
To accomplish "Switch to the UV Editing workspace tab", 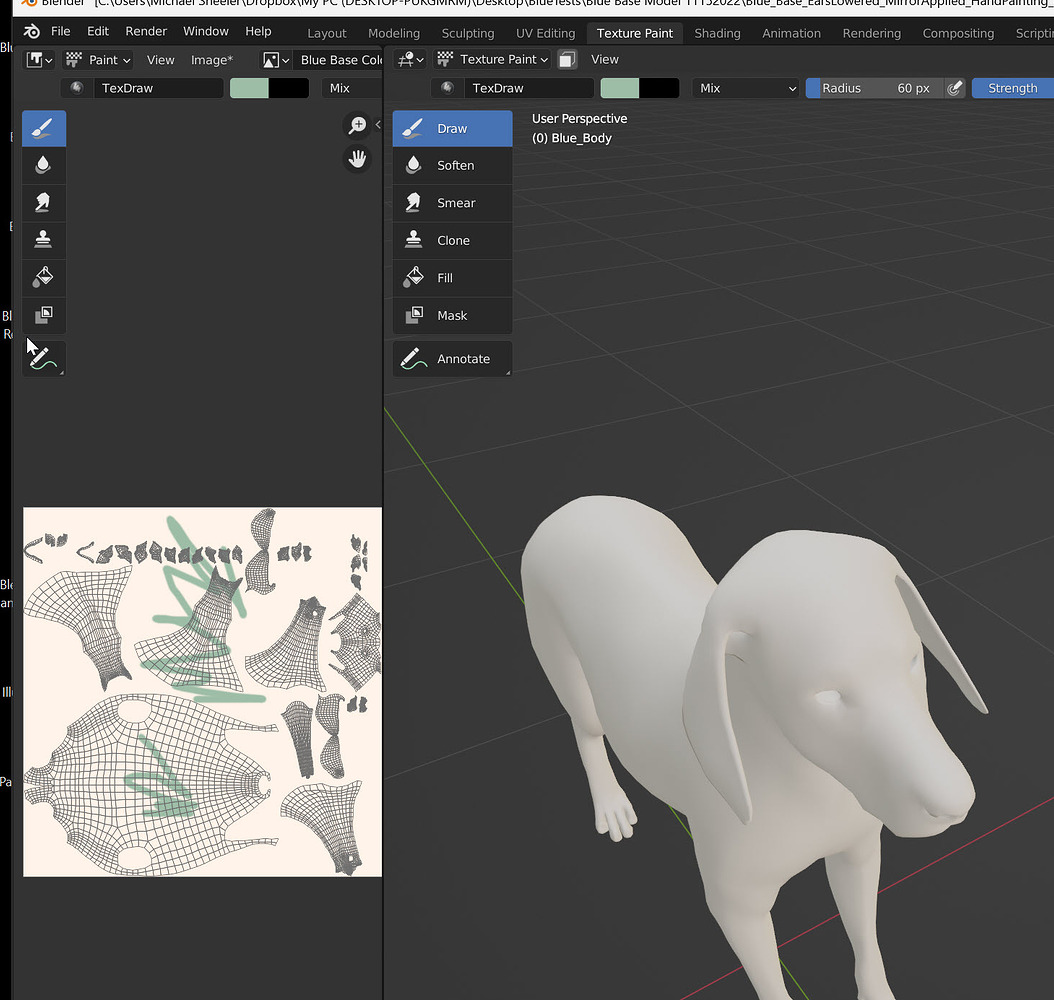I will point(545,33).
